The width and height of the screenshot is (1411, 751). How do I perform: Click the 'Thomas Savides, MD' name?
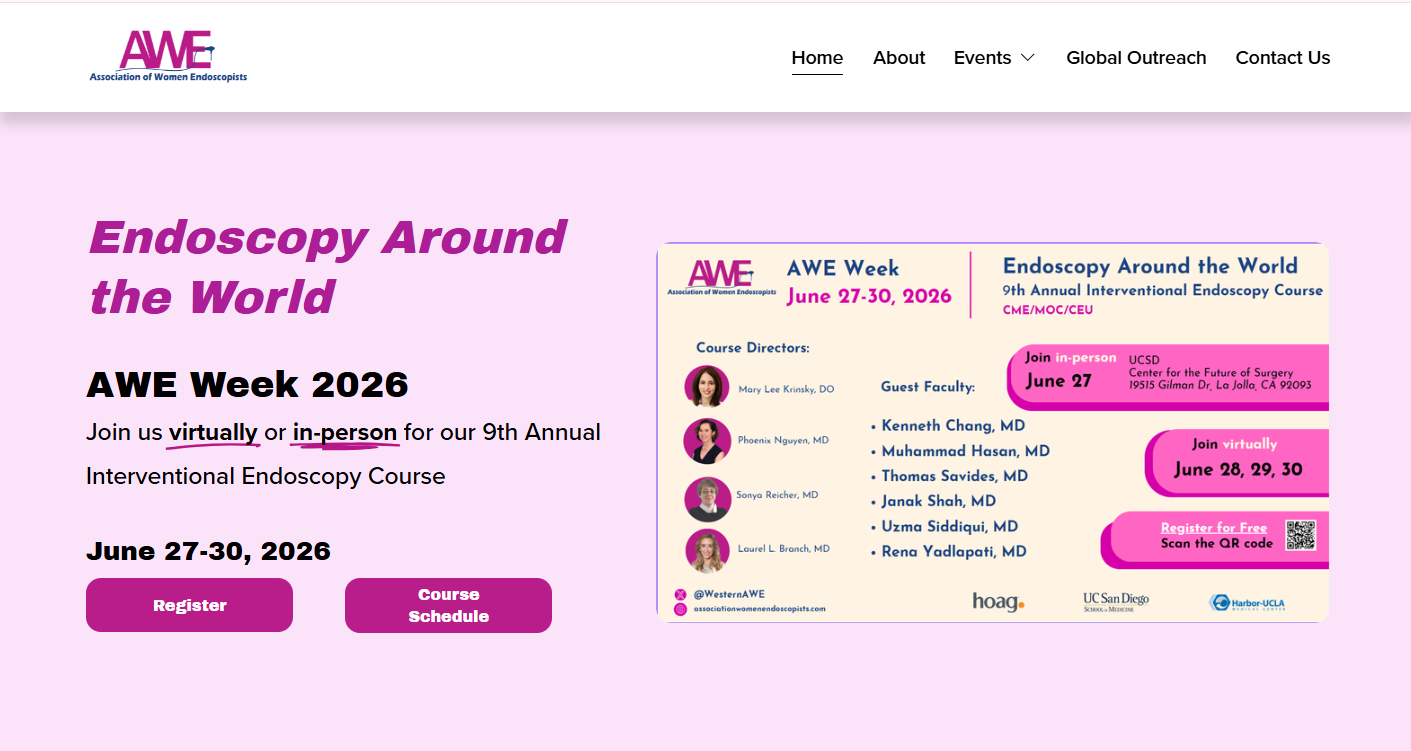[954, 476]
